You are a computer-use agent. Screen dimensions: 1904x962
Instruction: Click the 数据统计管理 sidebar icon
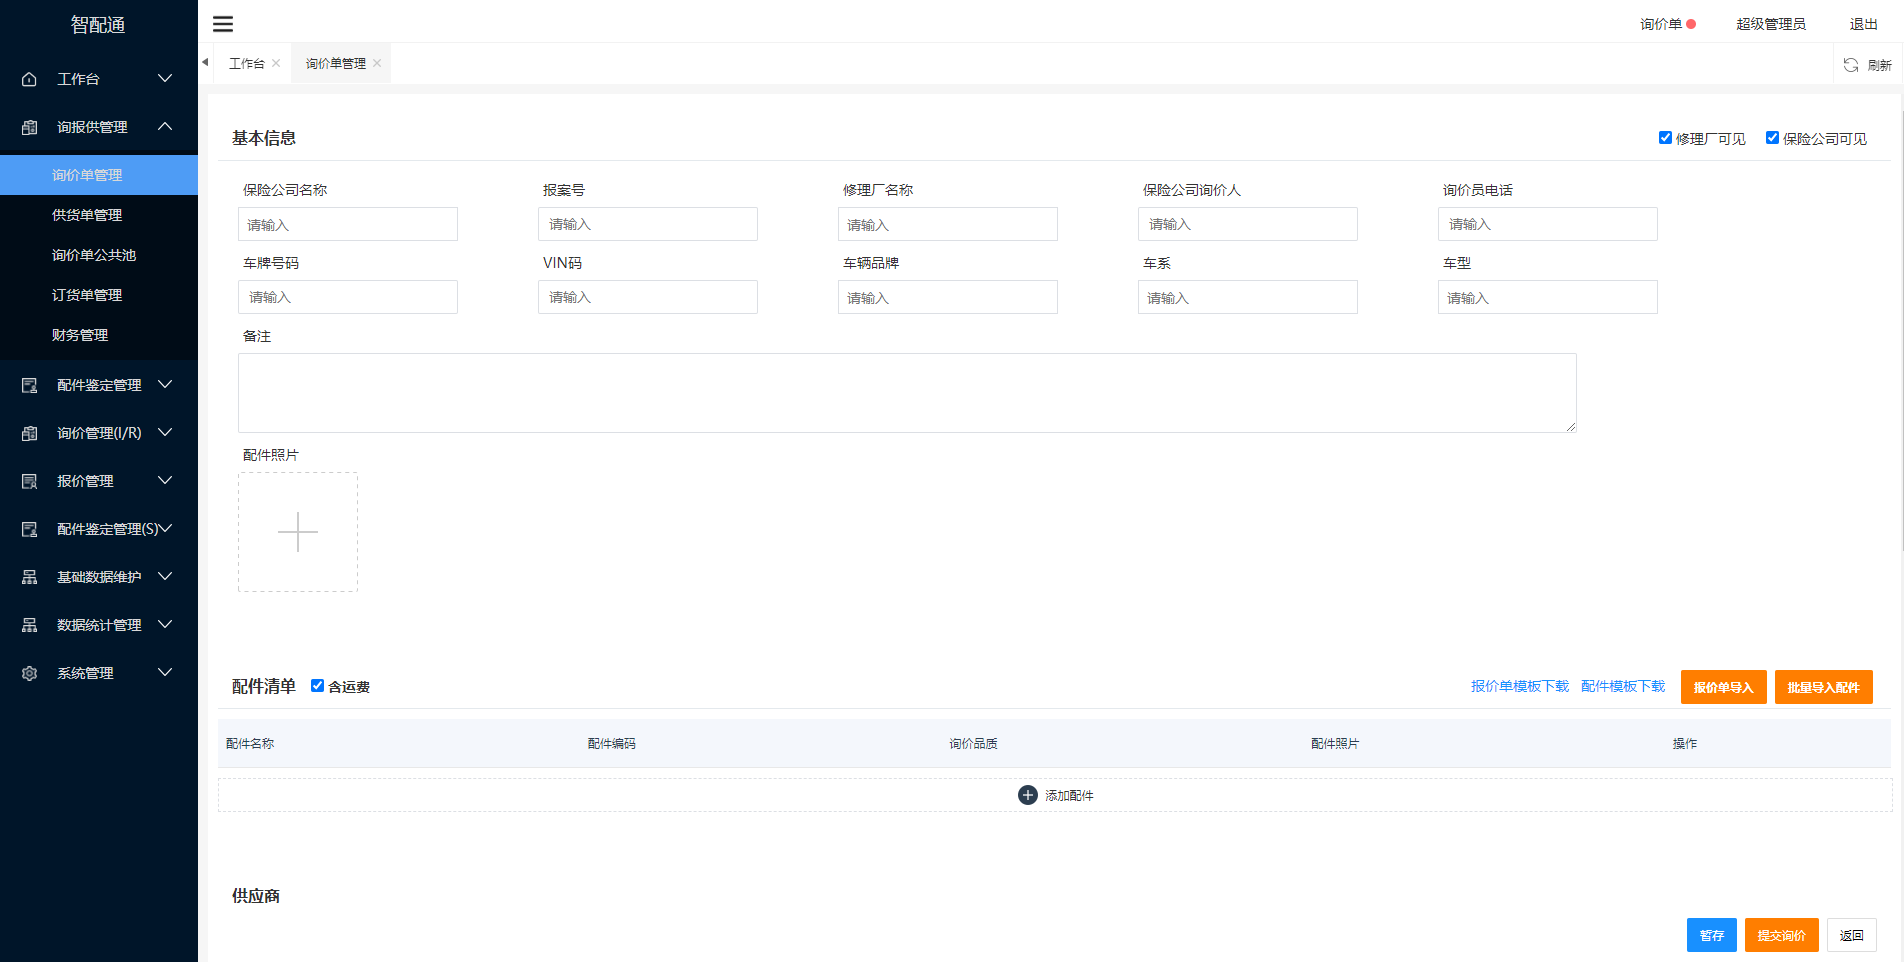29,625
